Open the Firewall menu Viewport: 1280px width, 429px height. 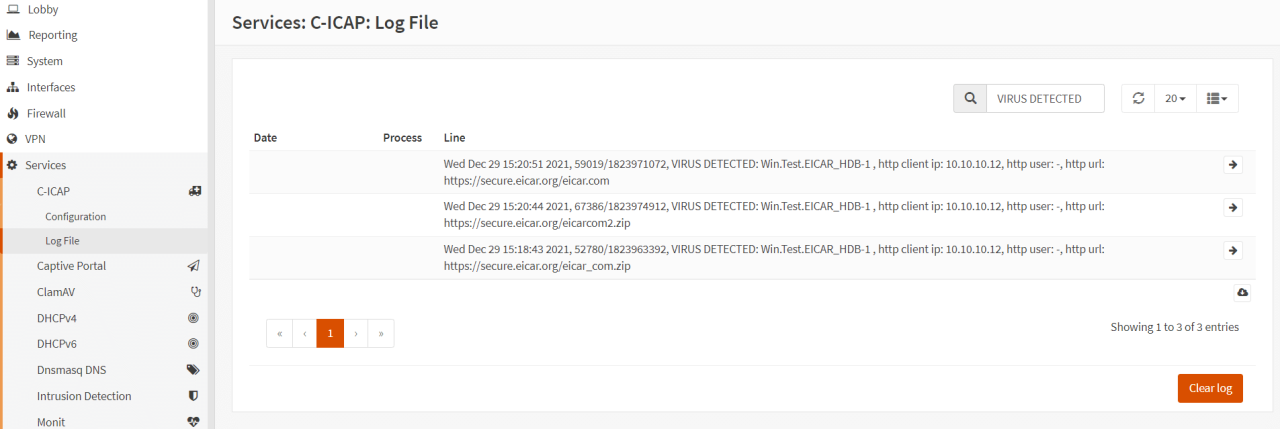[46, 113]
